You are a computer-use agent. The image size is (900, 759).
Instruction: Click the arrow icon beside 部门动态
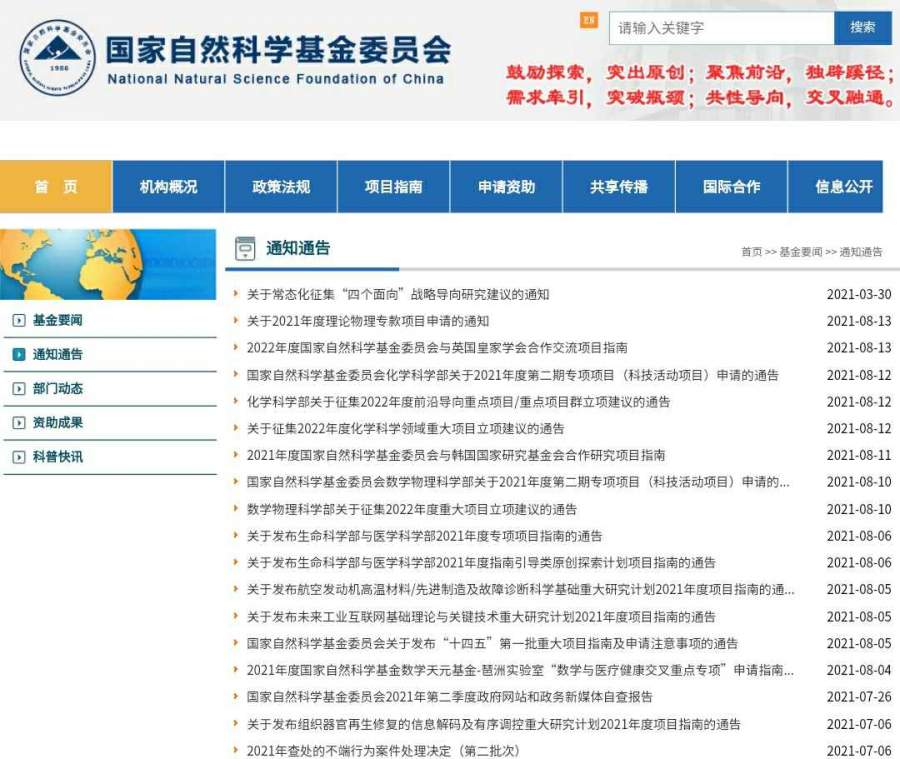click(18, 389)
